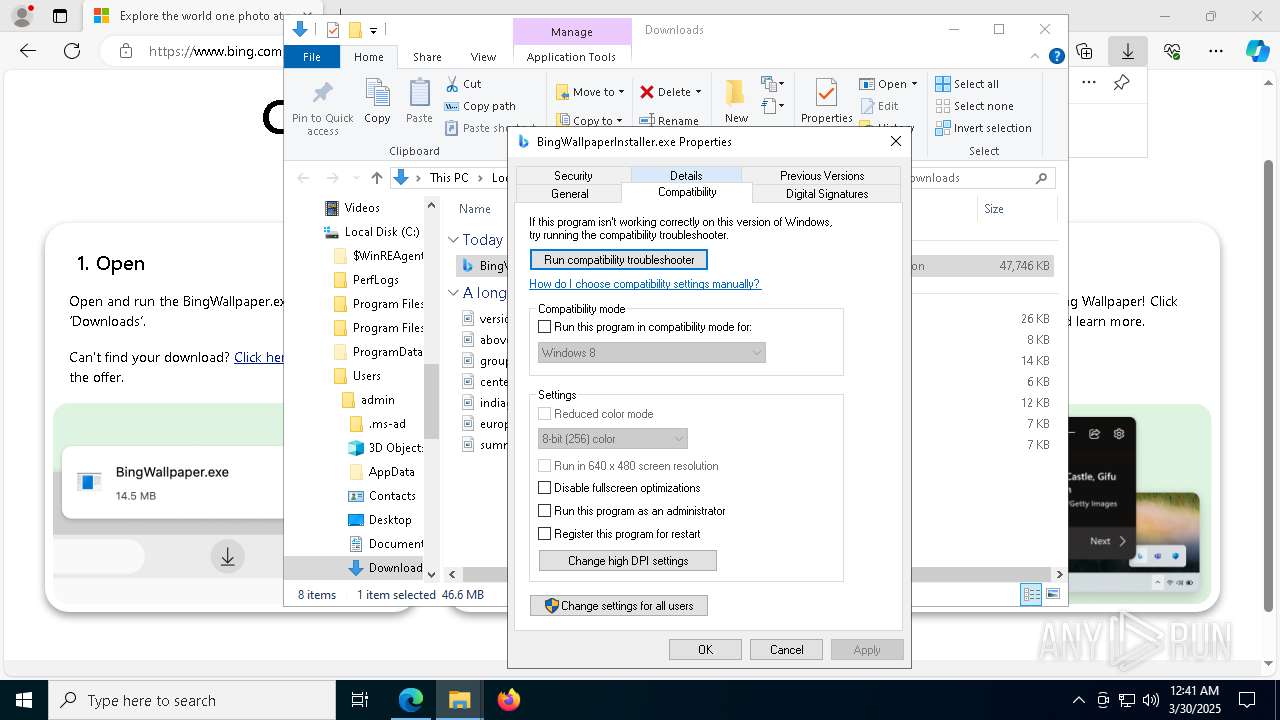
Task: Click the Explorer help question icon
Action: pyautogui.click(x=1056, y=57)
